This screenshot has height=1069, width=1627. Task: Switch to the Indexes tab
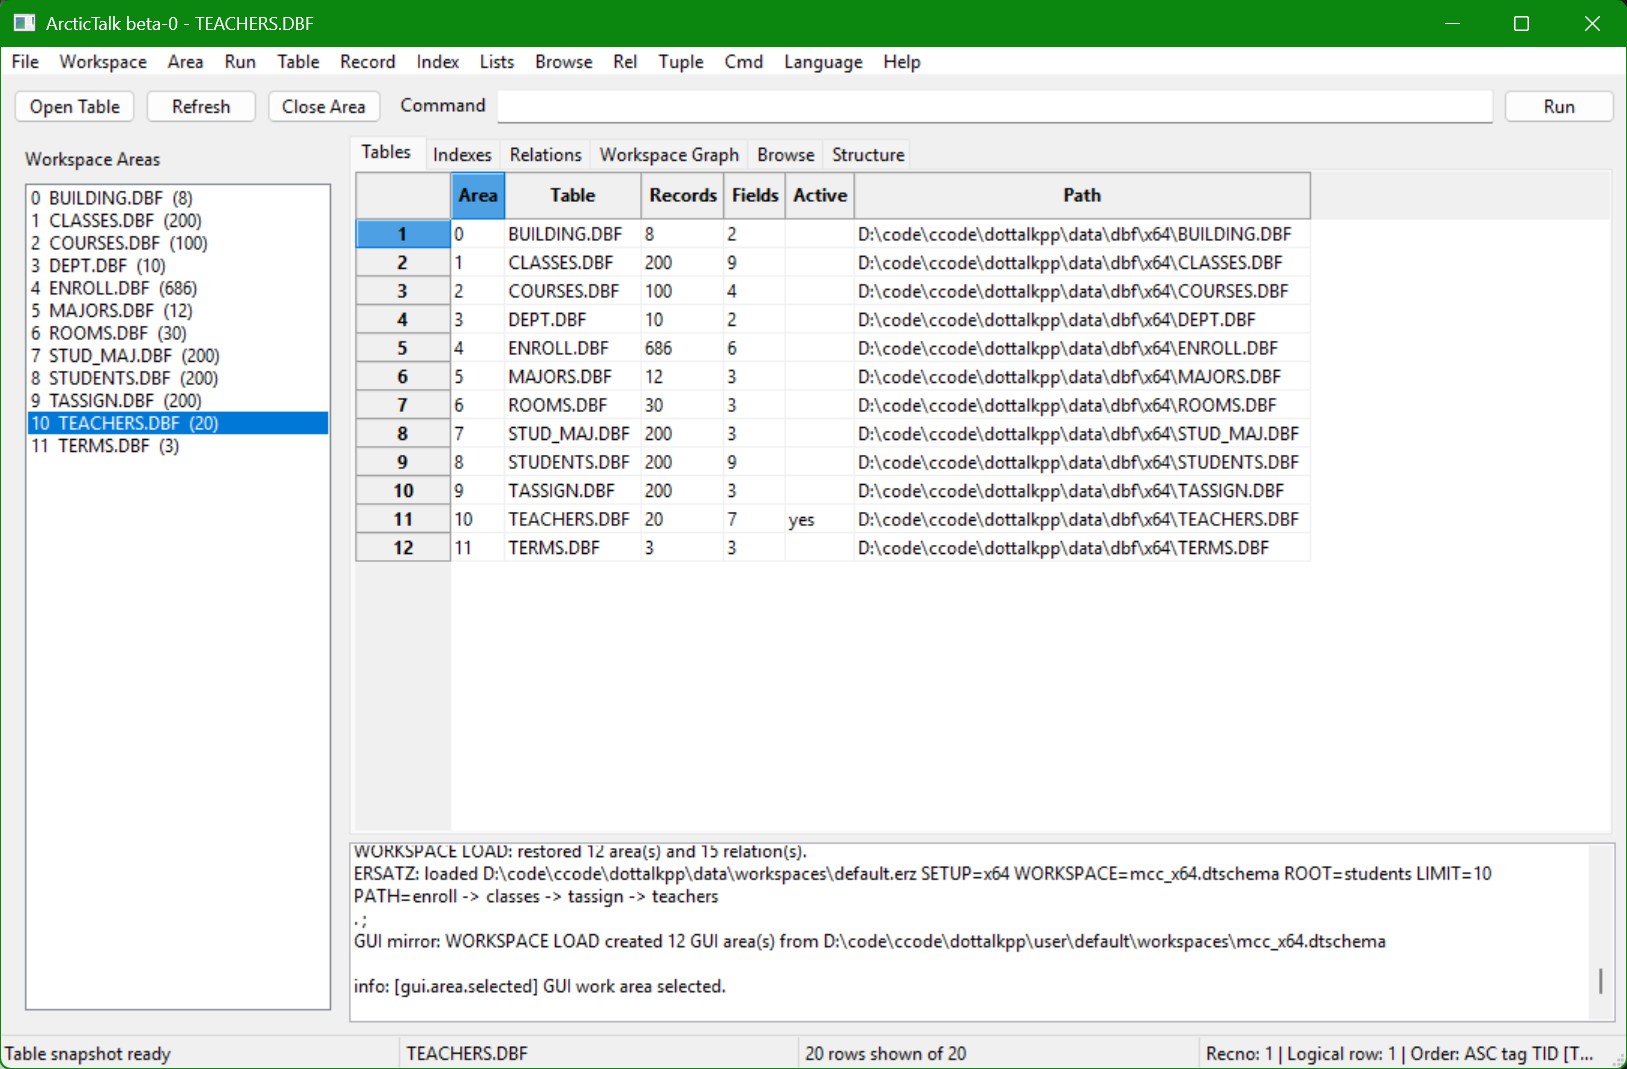tap(462, 155)
